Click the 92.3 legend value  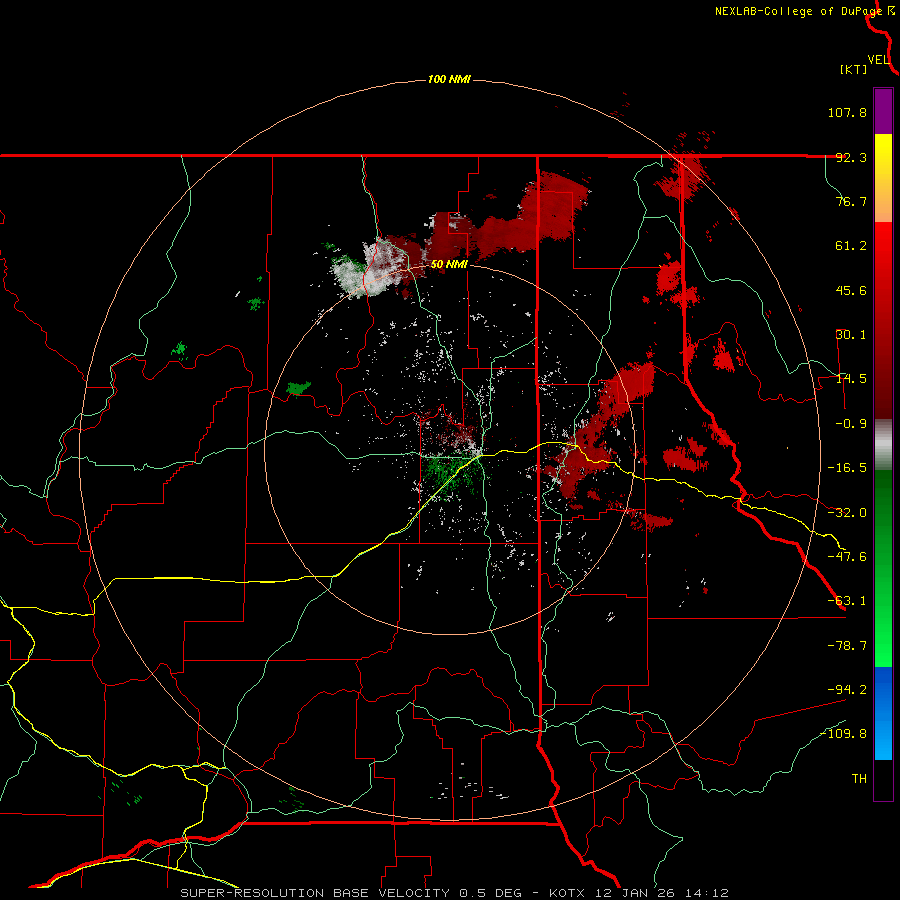(x=851, y=157)
